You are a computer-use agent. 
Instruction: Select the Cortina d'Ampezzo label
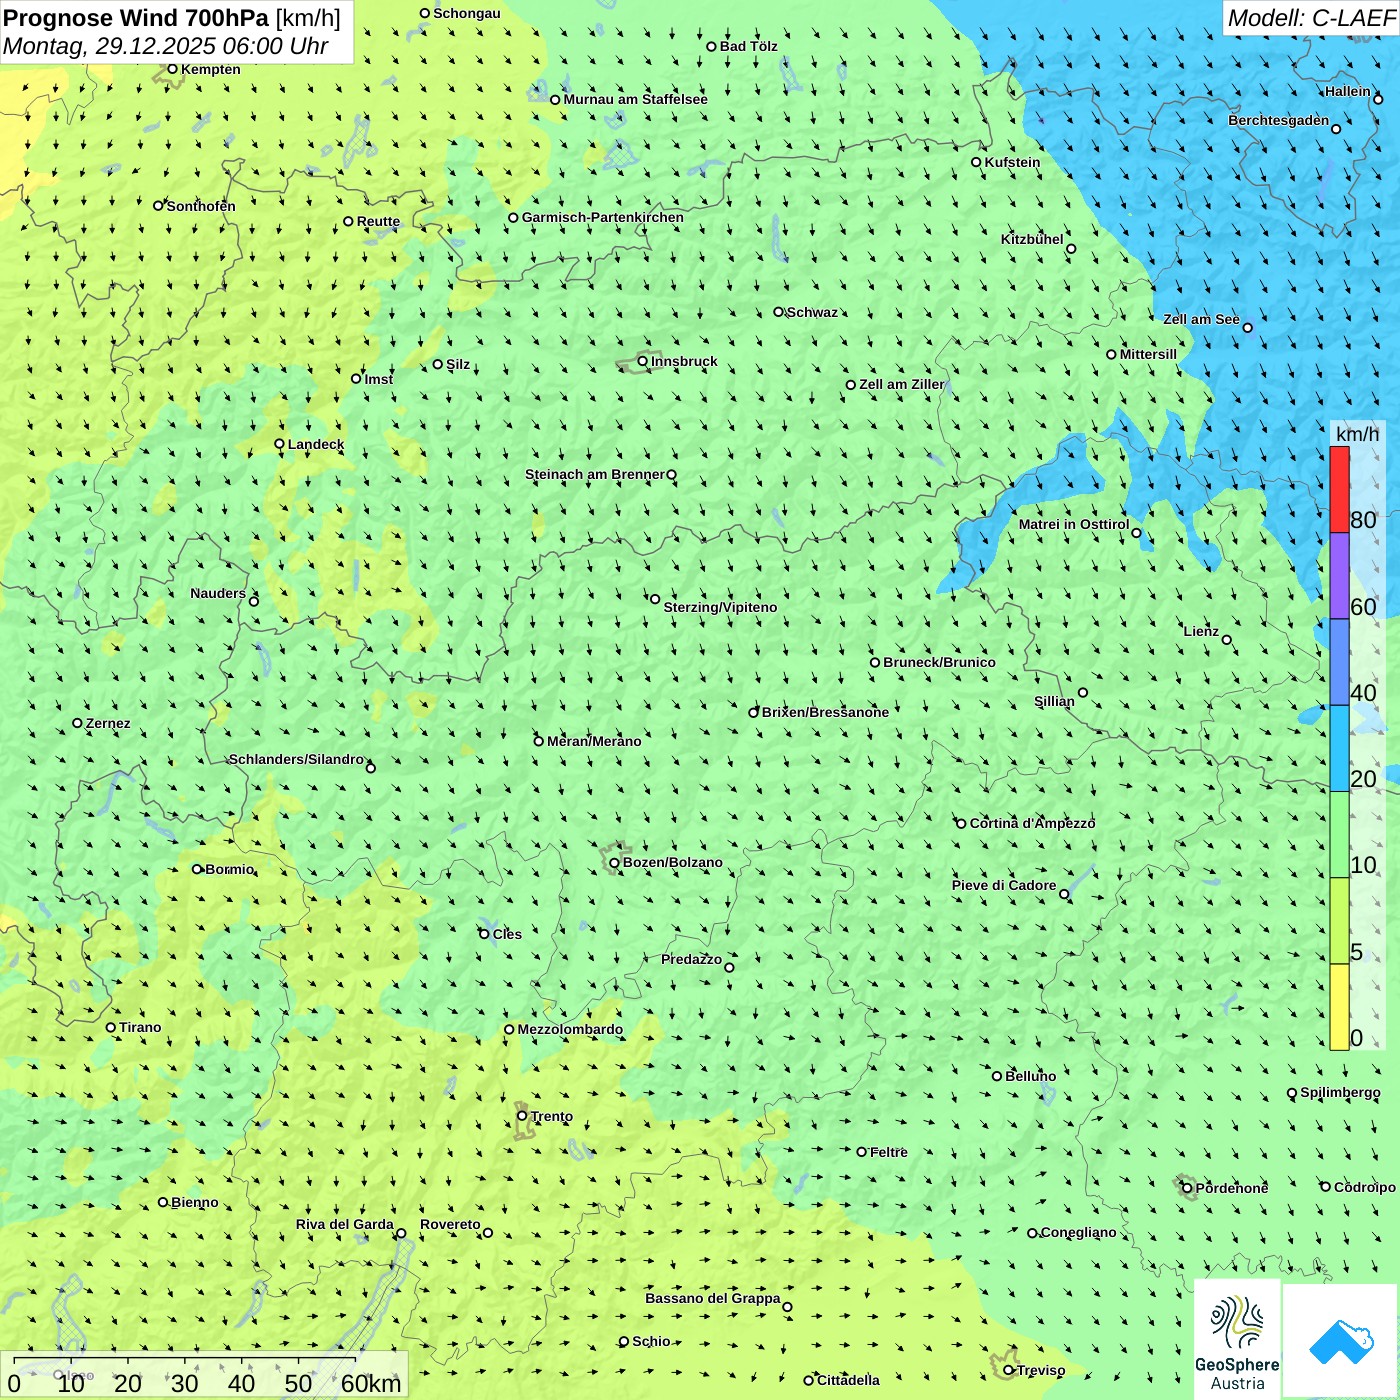(1032, 823)
